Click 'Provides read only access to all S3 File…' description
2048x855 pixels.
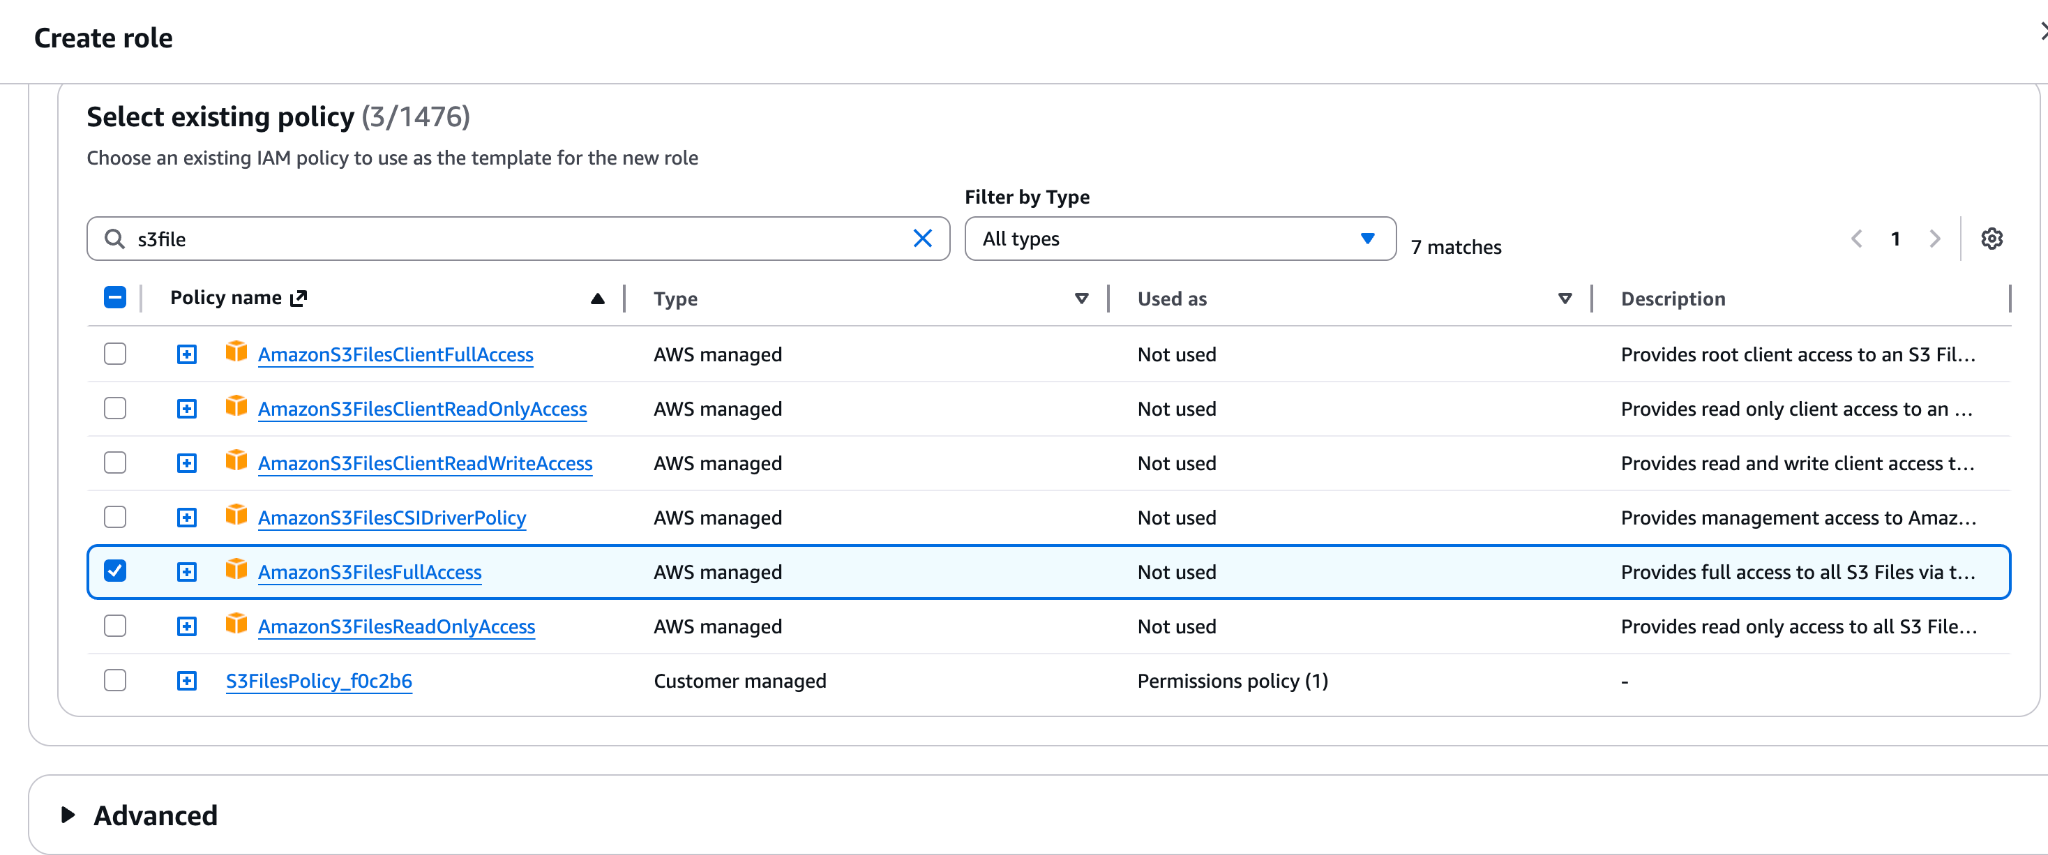1799,626
